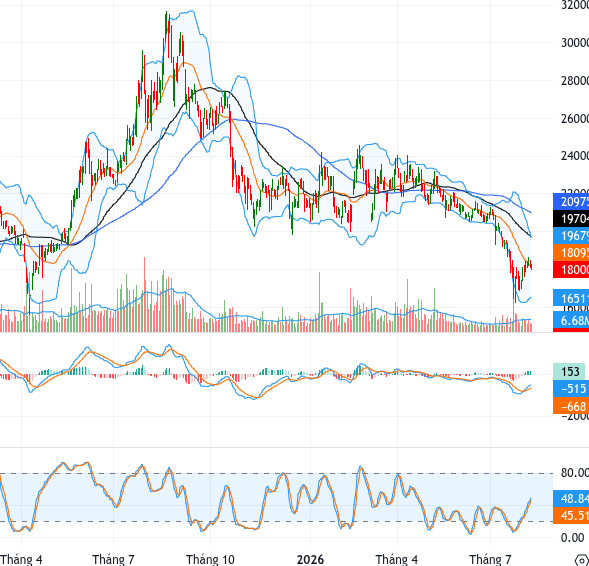Select the blue -515 MACD label
Viewport: 589px width, 566px height.
(x=571, y=388)
